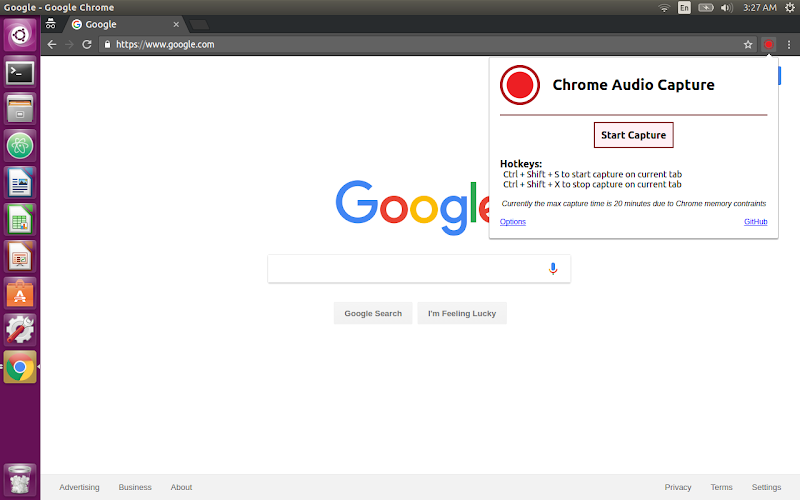Viewport: 800px width, 500px height.
Task: Open the battery indicator menu
Action: point(706,8)
